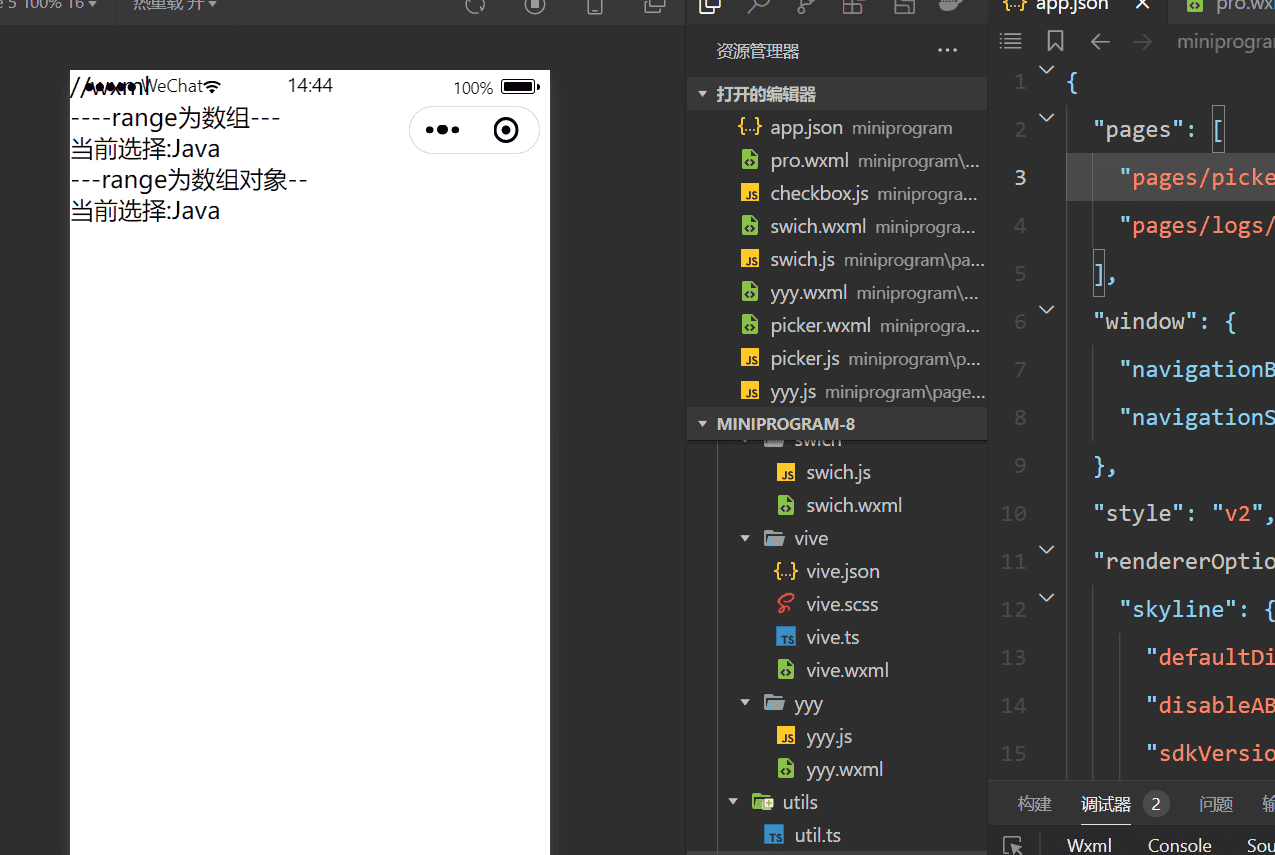
Task: Click the miniprogram breadcrumb in editor
Action: (x=1225, y=41)
